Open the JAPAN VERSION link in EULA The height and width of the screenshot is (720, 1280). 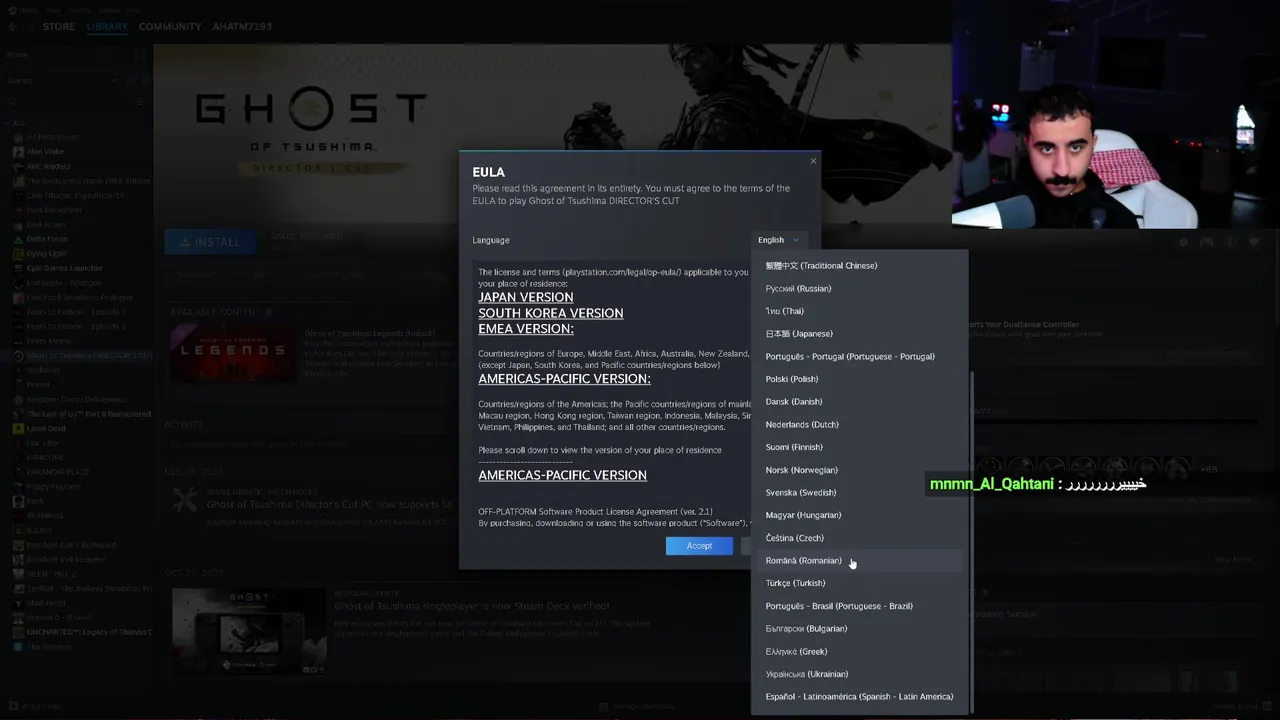pos(525,297)
